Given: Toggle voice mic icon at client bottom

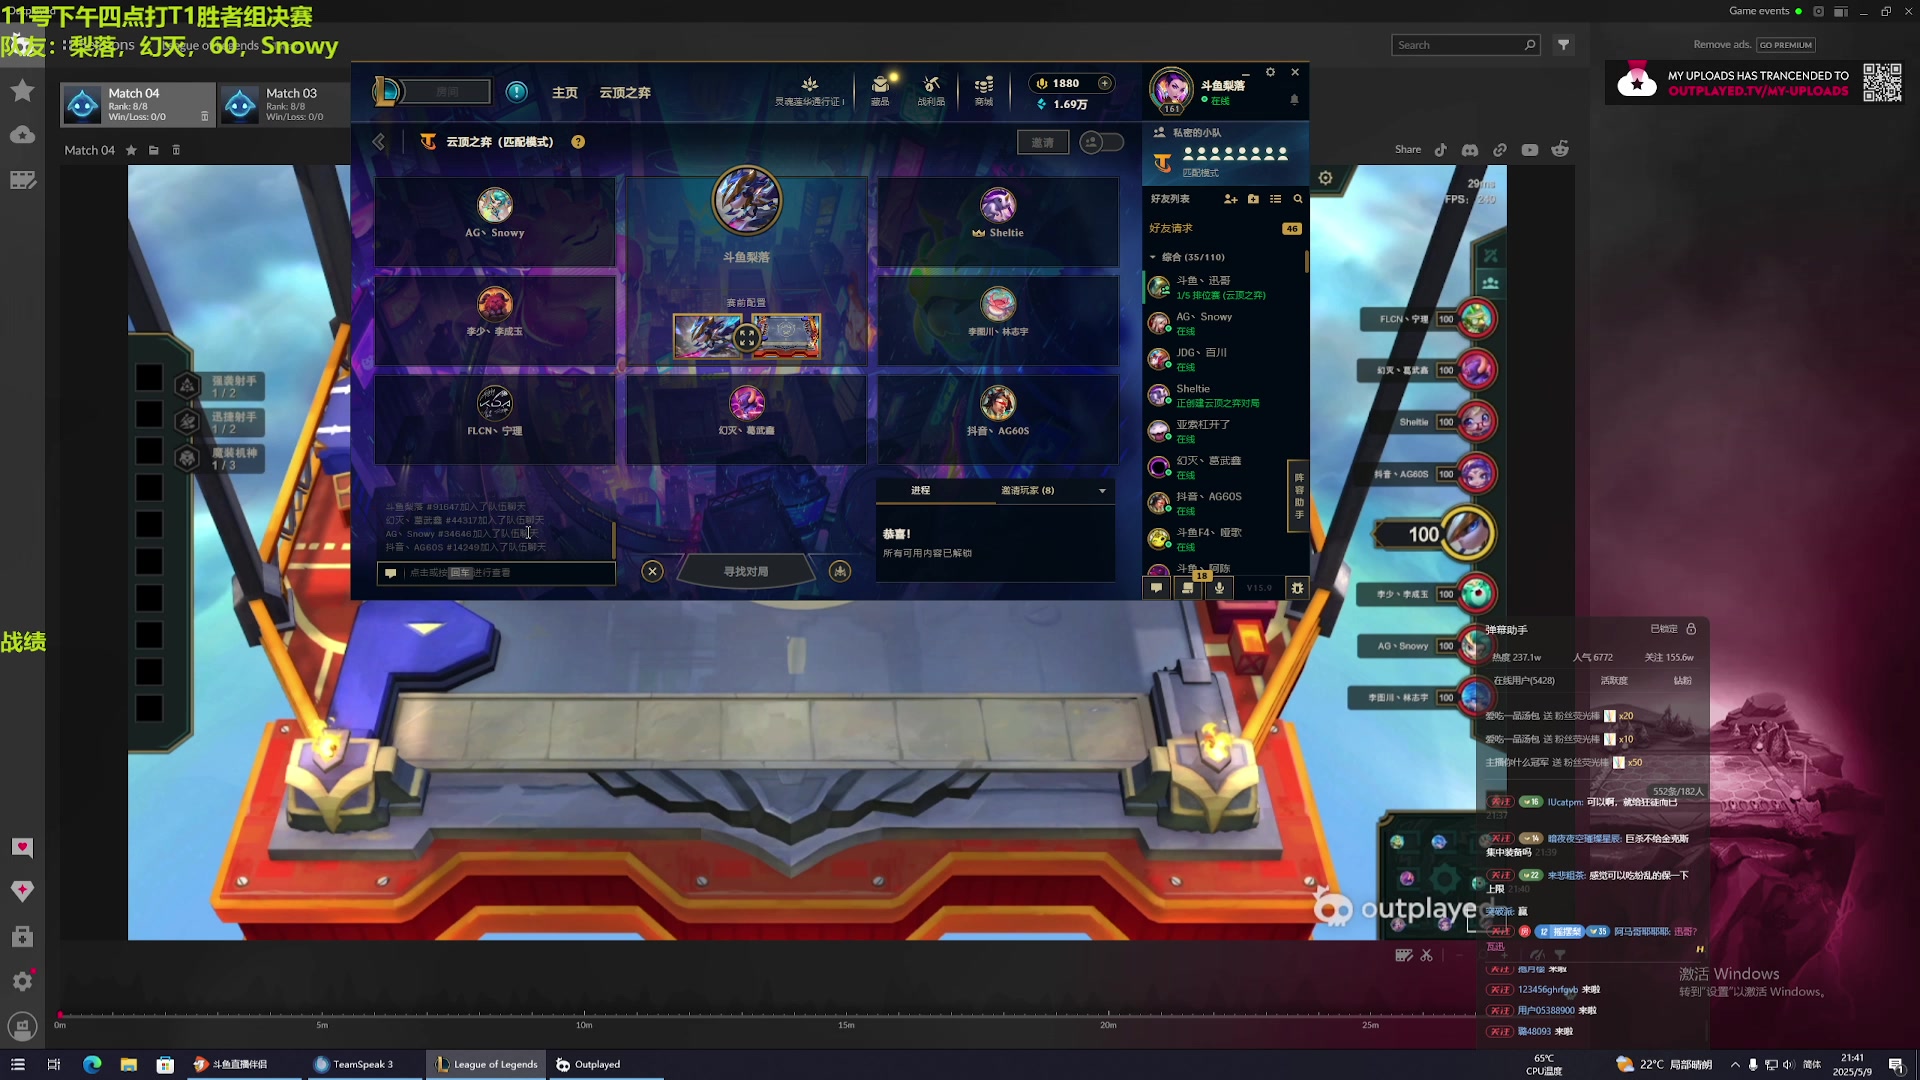Looking at the screenshot, I should pyautogui.click(x=1219, y=588).
